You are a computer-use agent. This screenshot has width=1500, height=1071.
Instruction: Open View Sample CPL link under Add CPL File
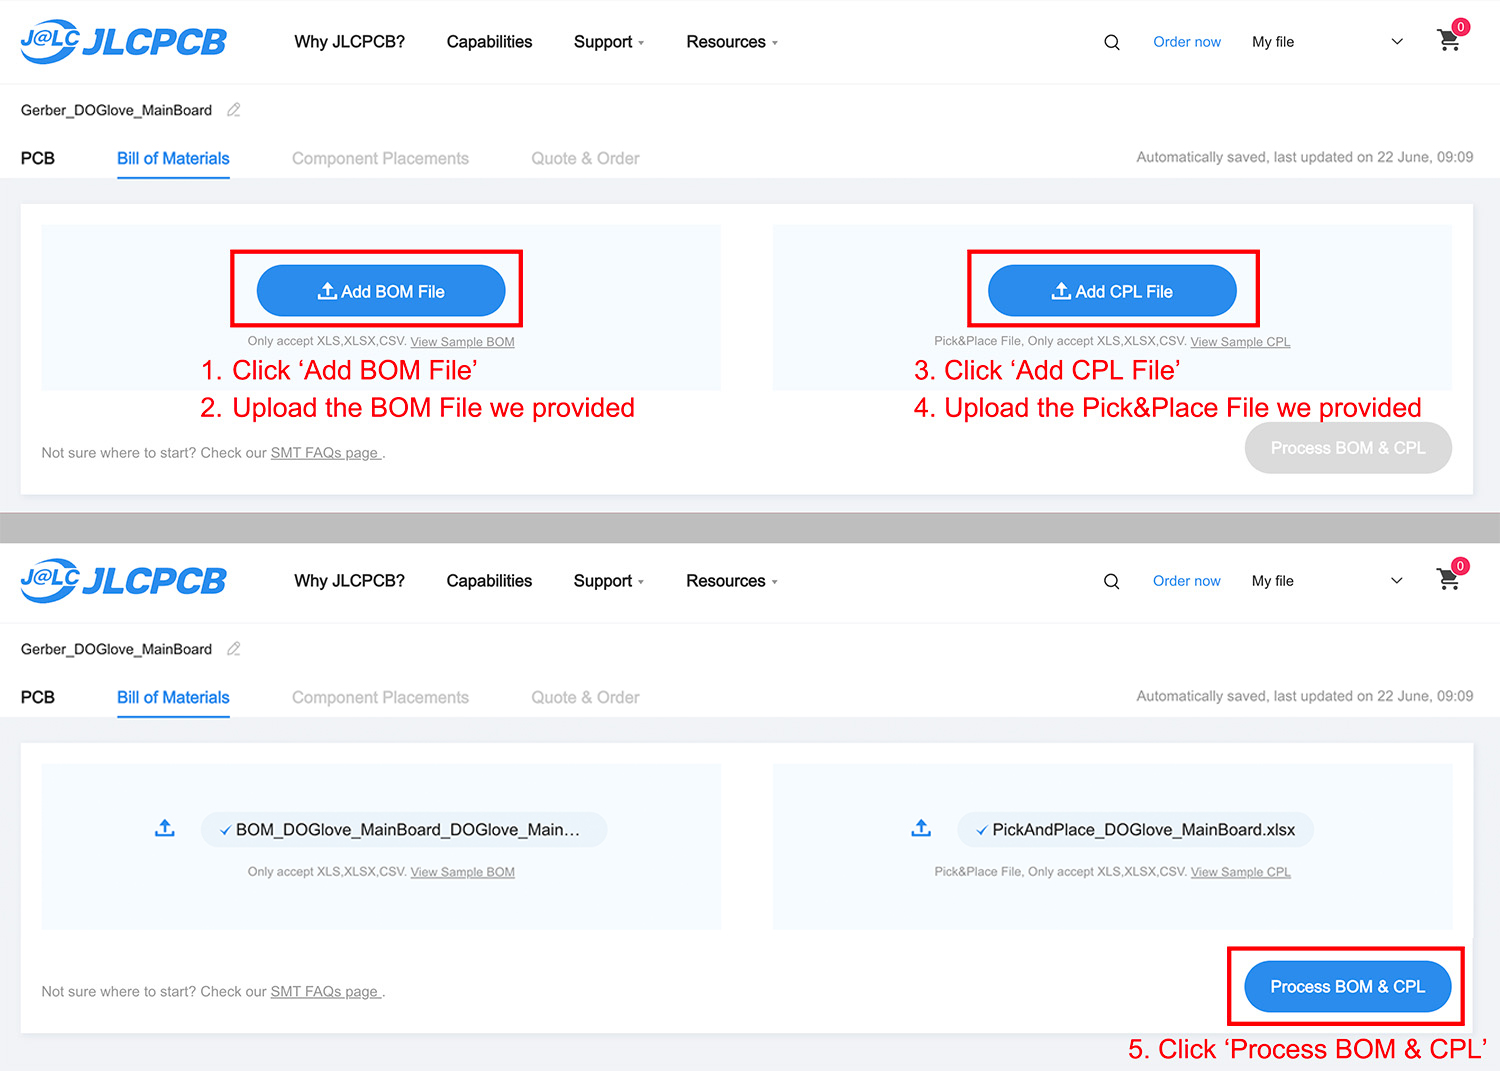click(x=1240, y=342)
